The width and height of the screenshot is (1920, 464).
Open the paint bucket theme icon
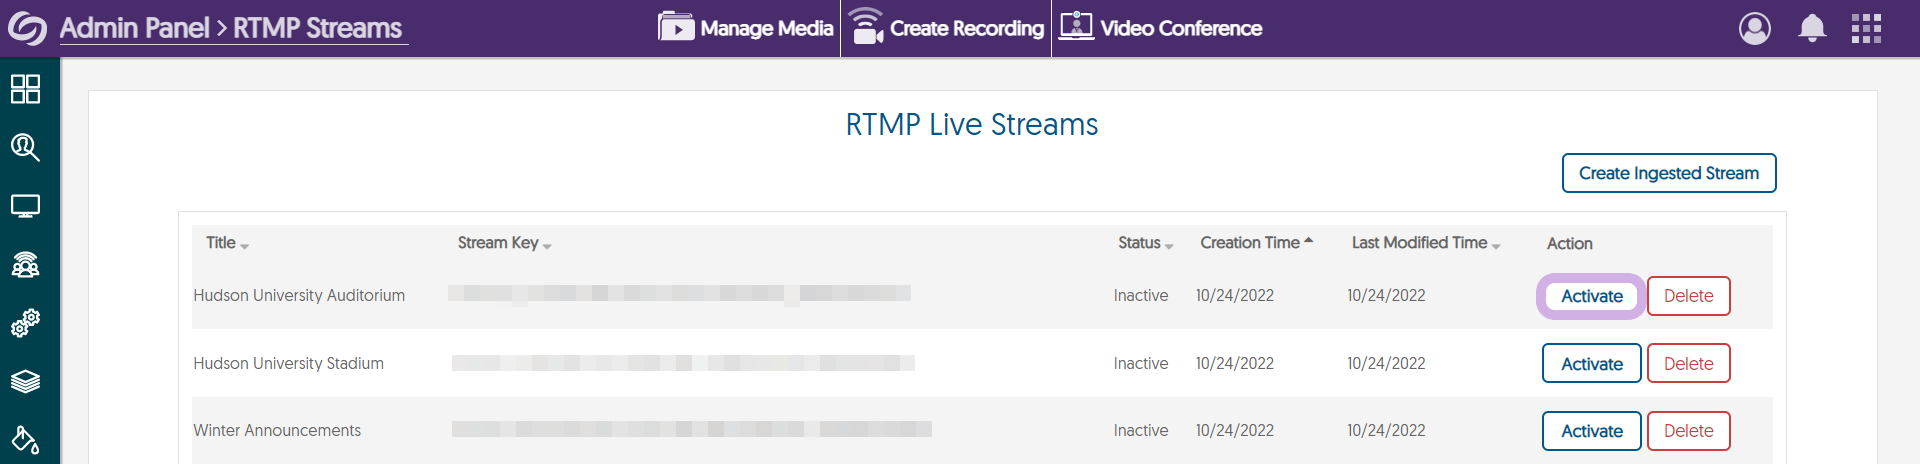click(25, 439)
